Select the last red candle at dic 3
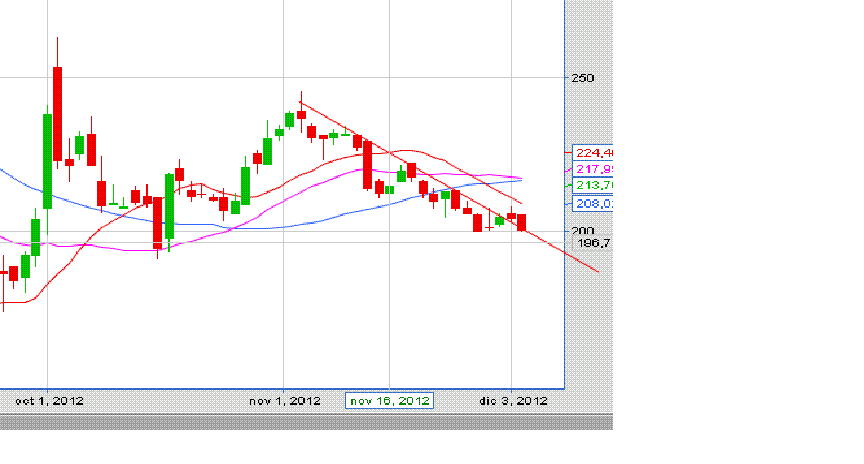 [521, 222]
